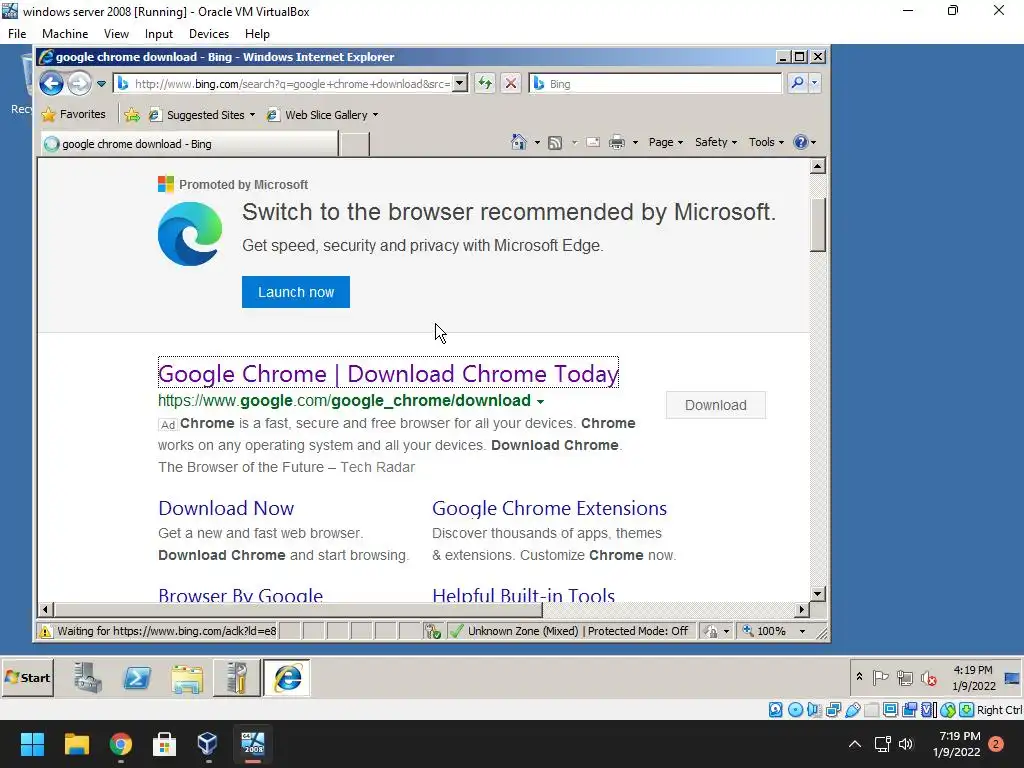Open the VirtualBox Devices menu
Image resolution: width=1024 pixels, height=768 pixels.
209,34
